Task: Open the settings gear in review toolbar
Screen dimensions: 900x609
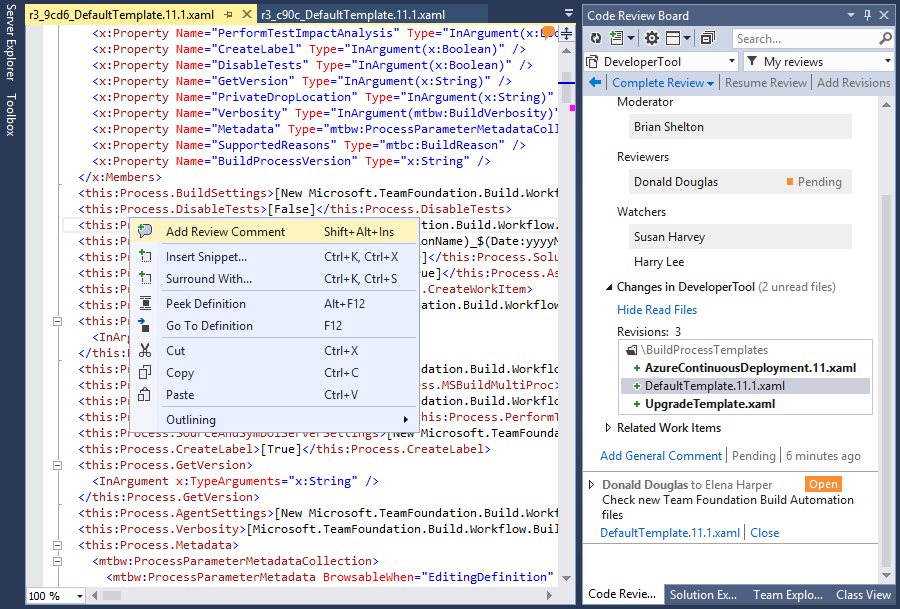Action: (651, 38)
